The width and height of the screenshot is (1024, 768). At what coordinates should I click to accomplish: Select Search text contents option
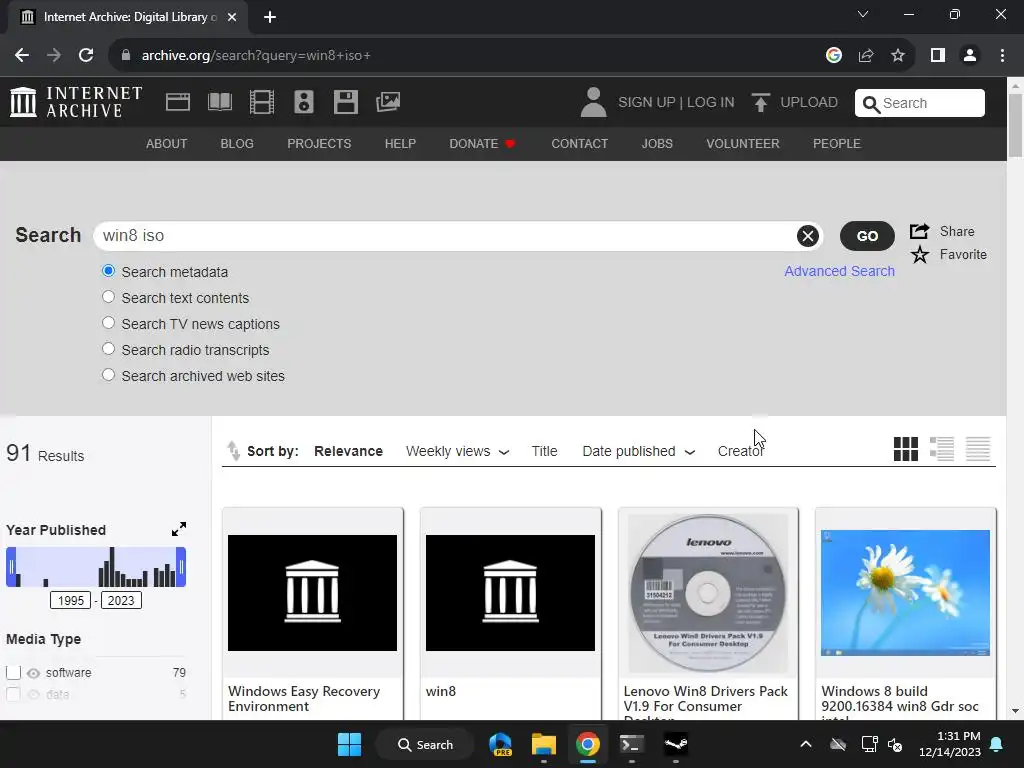coord(108,297)
